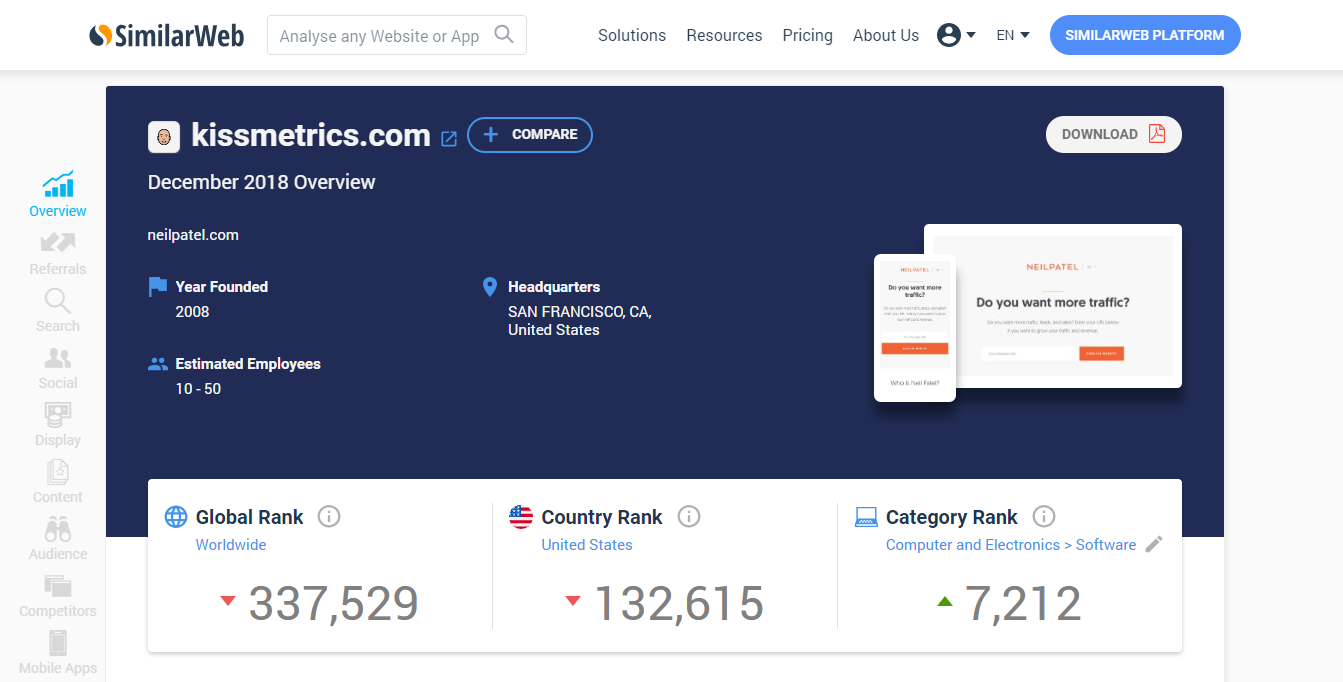The image size is (1343, 682).
Task: Click the Country Rank info icon
Action: 688,517
